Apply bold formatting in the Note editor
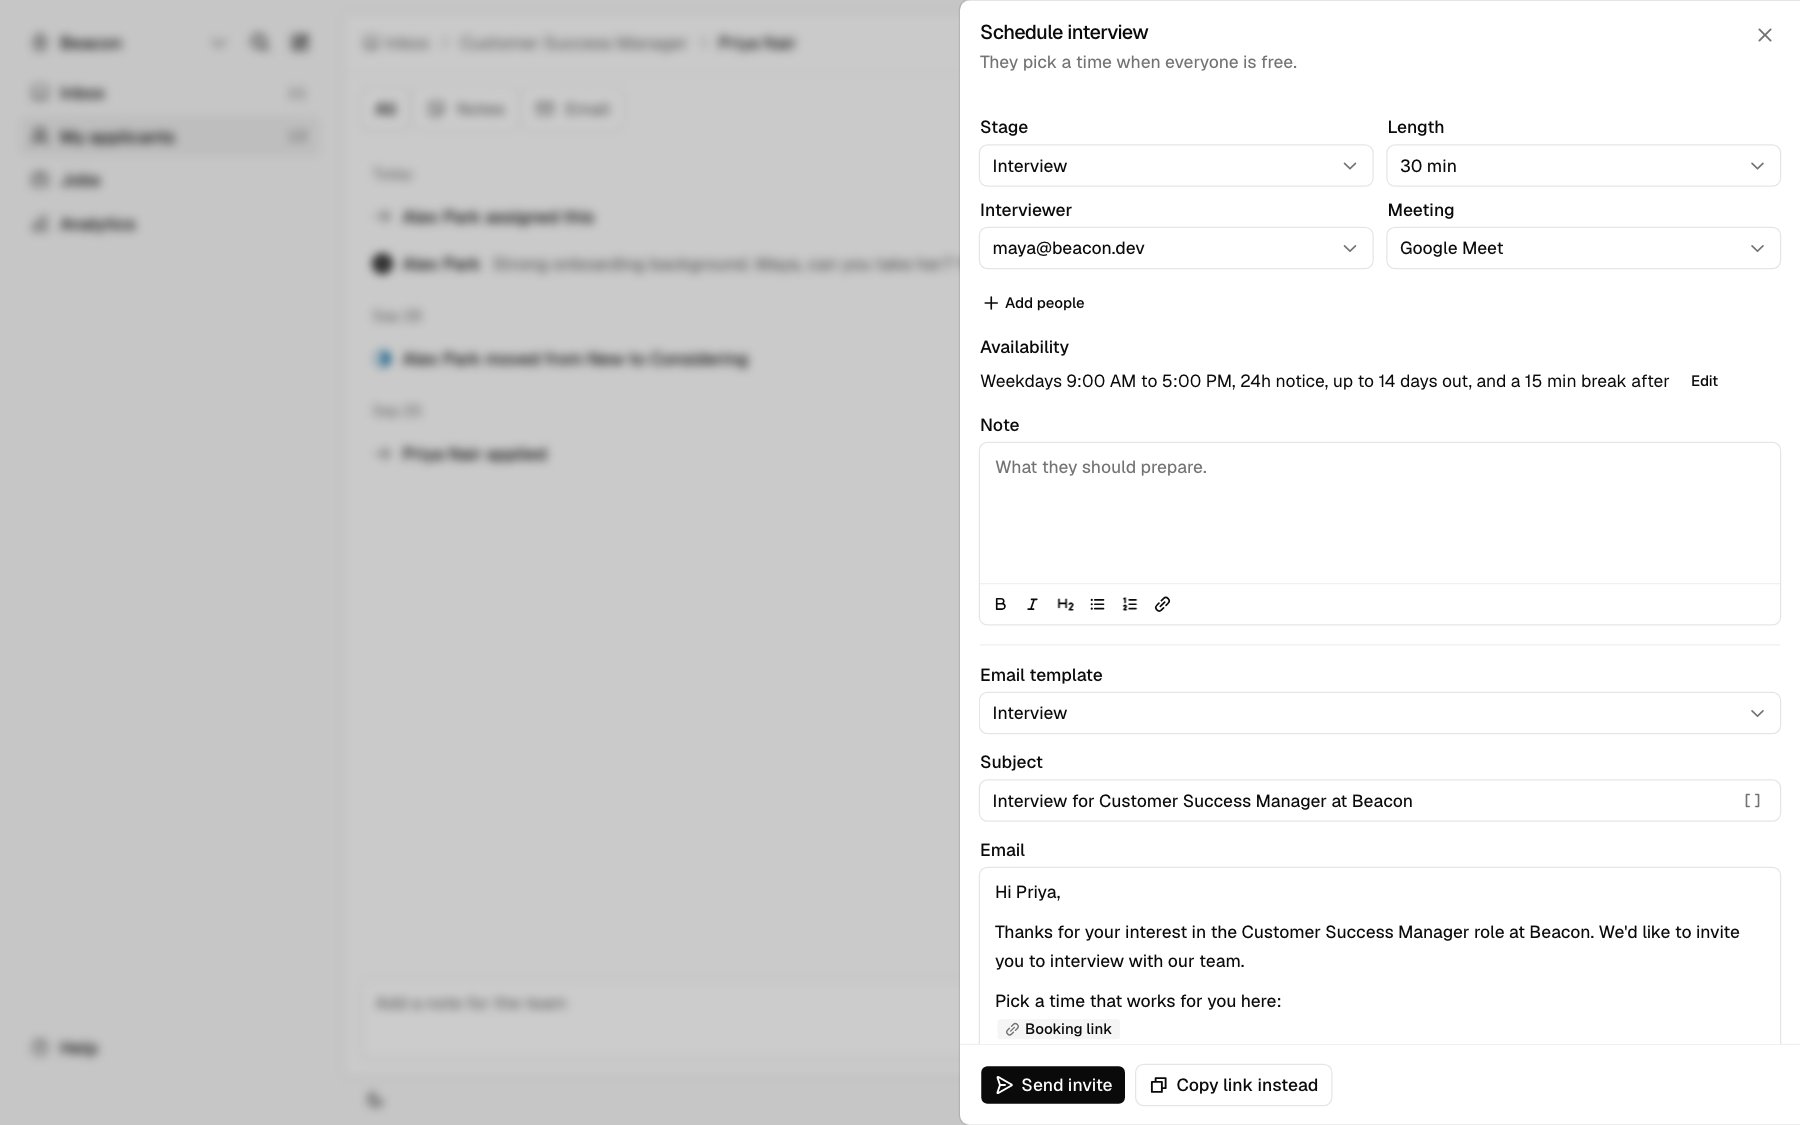 point(1000,604)
